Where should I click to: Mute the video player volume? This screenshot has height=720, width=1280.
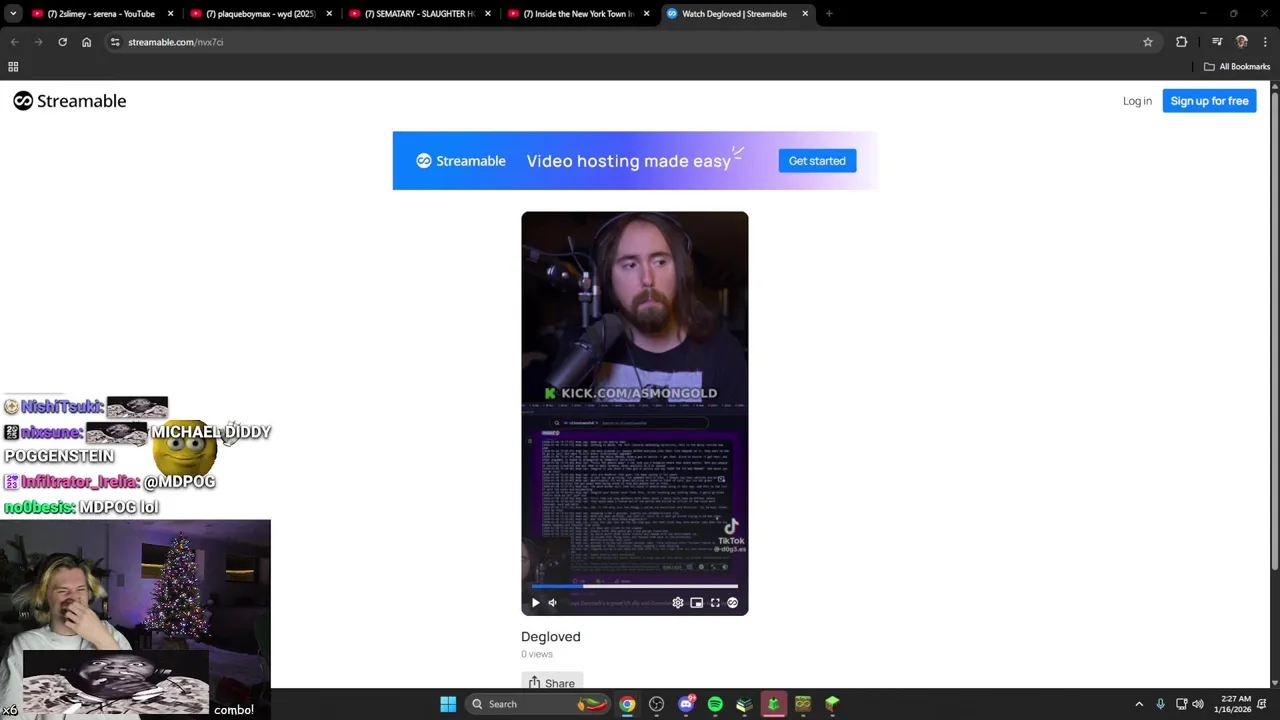[x=552, y=603]
